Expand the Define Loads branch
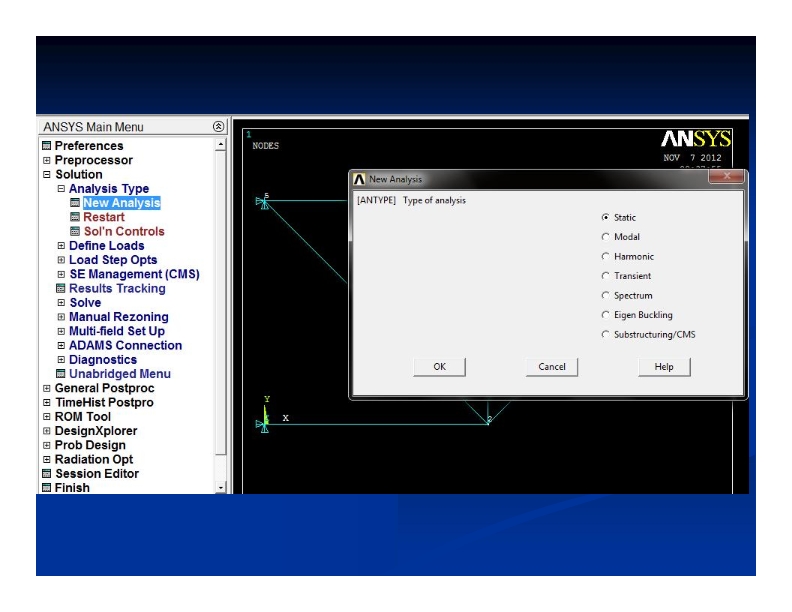 tap(61, 246)
